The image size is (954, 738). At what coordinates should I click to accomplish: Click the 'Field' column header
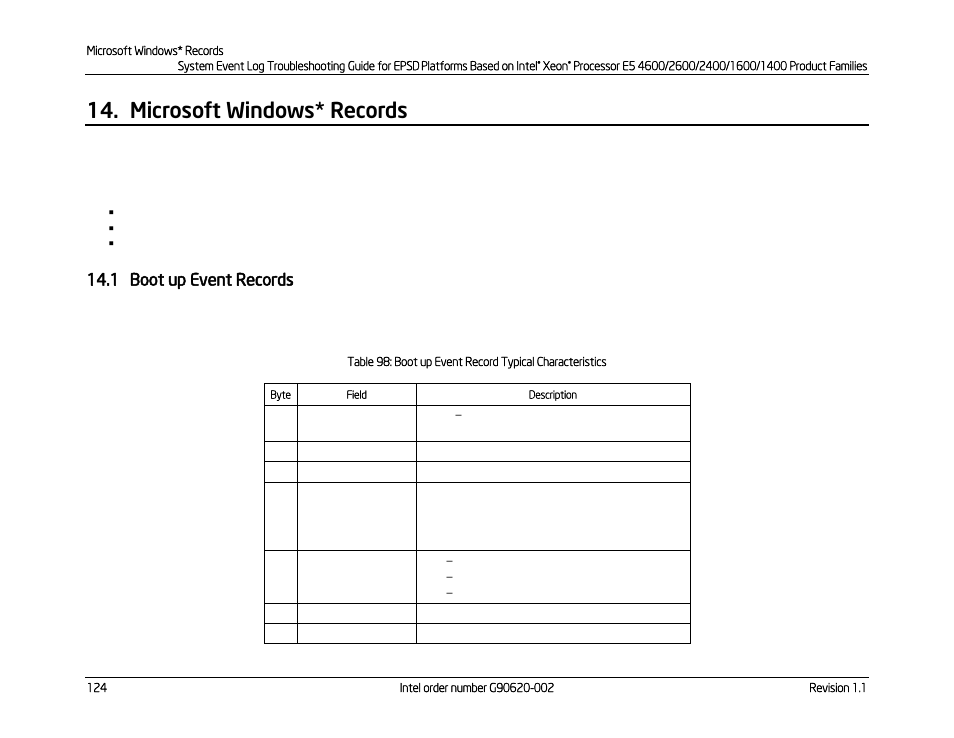pos(357,395)
